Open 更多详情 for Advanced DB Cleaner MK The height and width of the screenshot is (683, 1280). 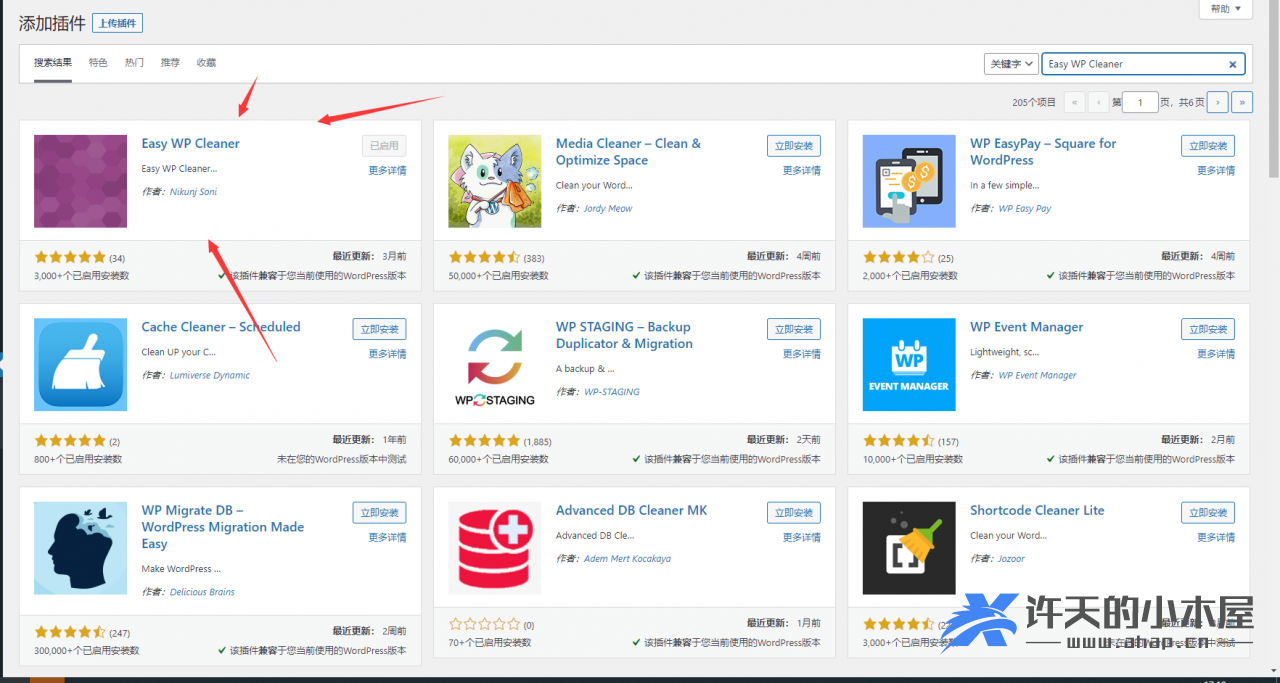802,538
